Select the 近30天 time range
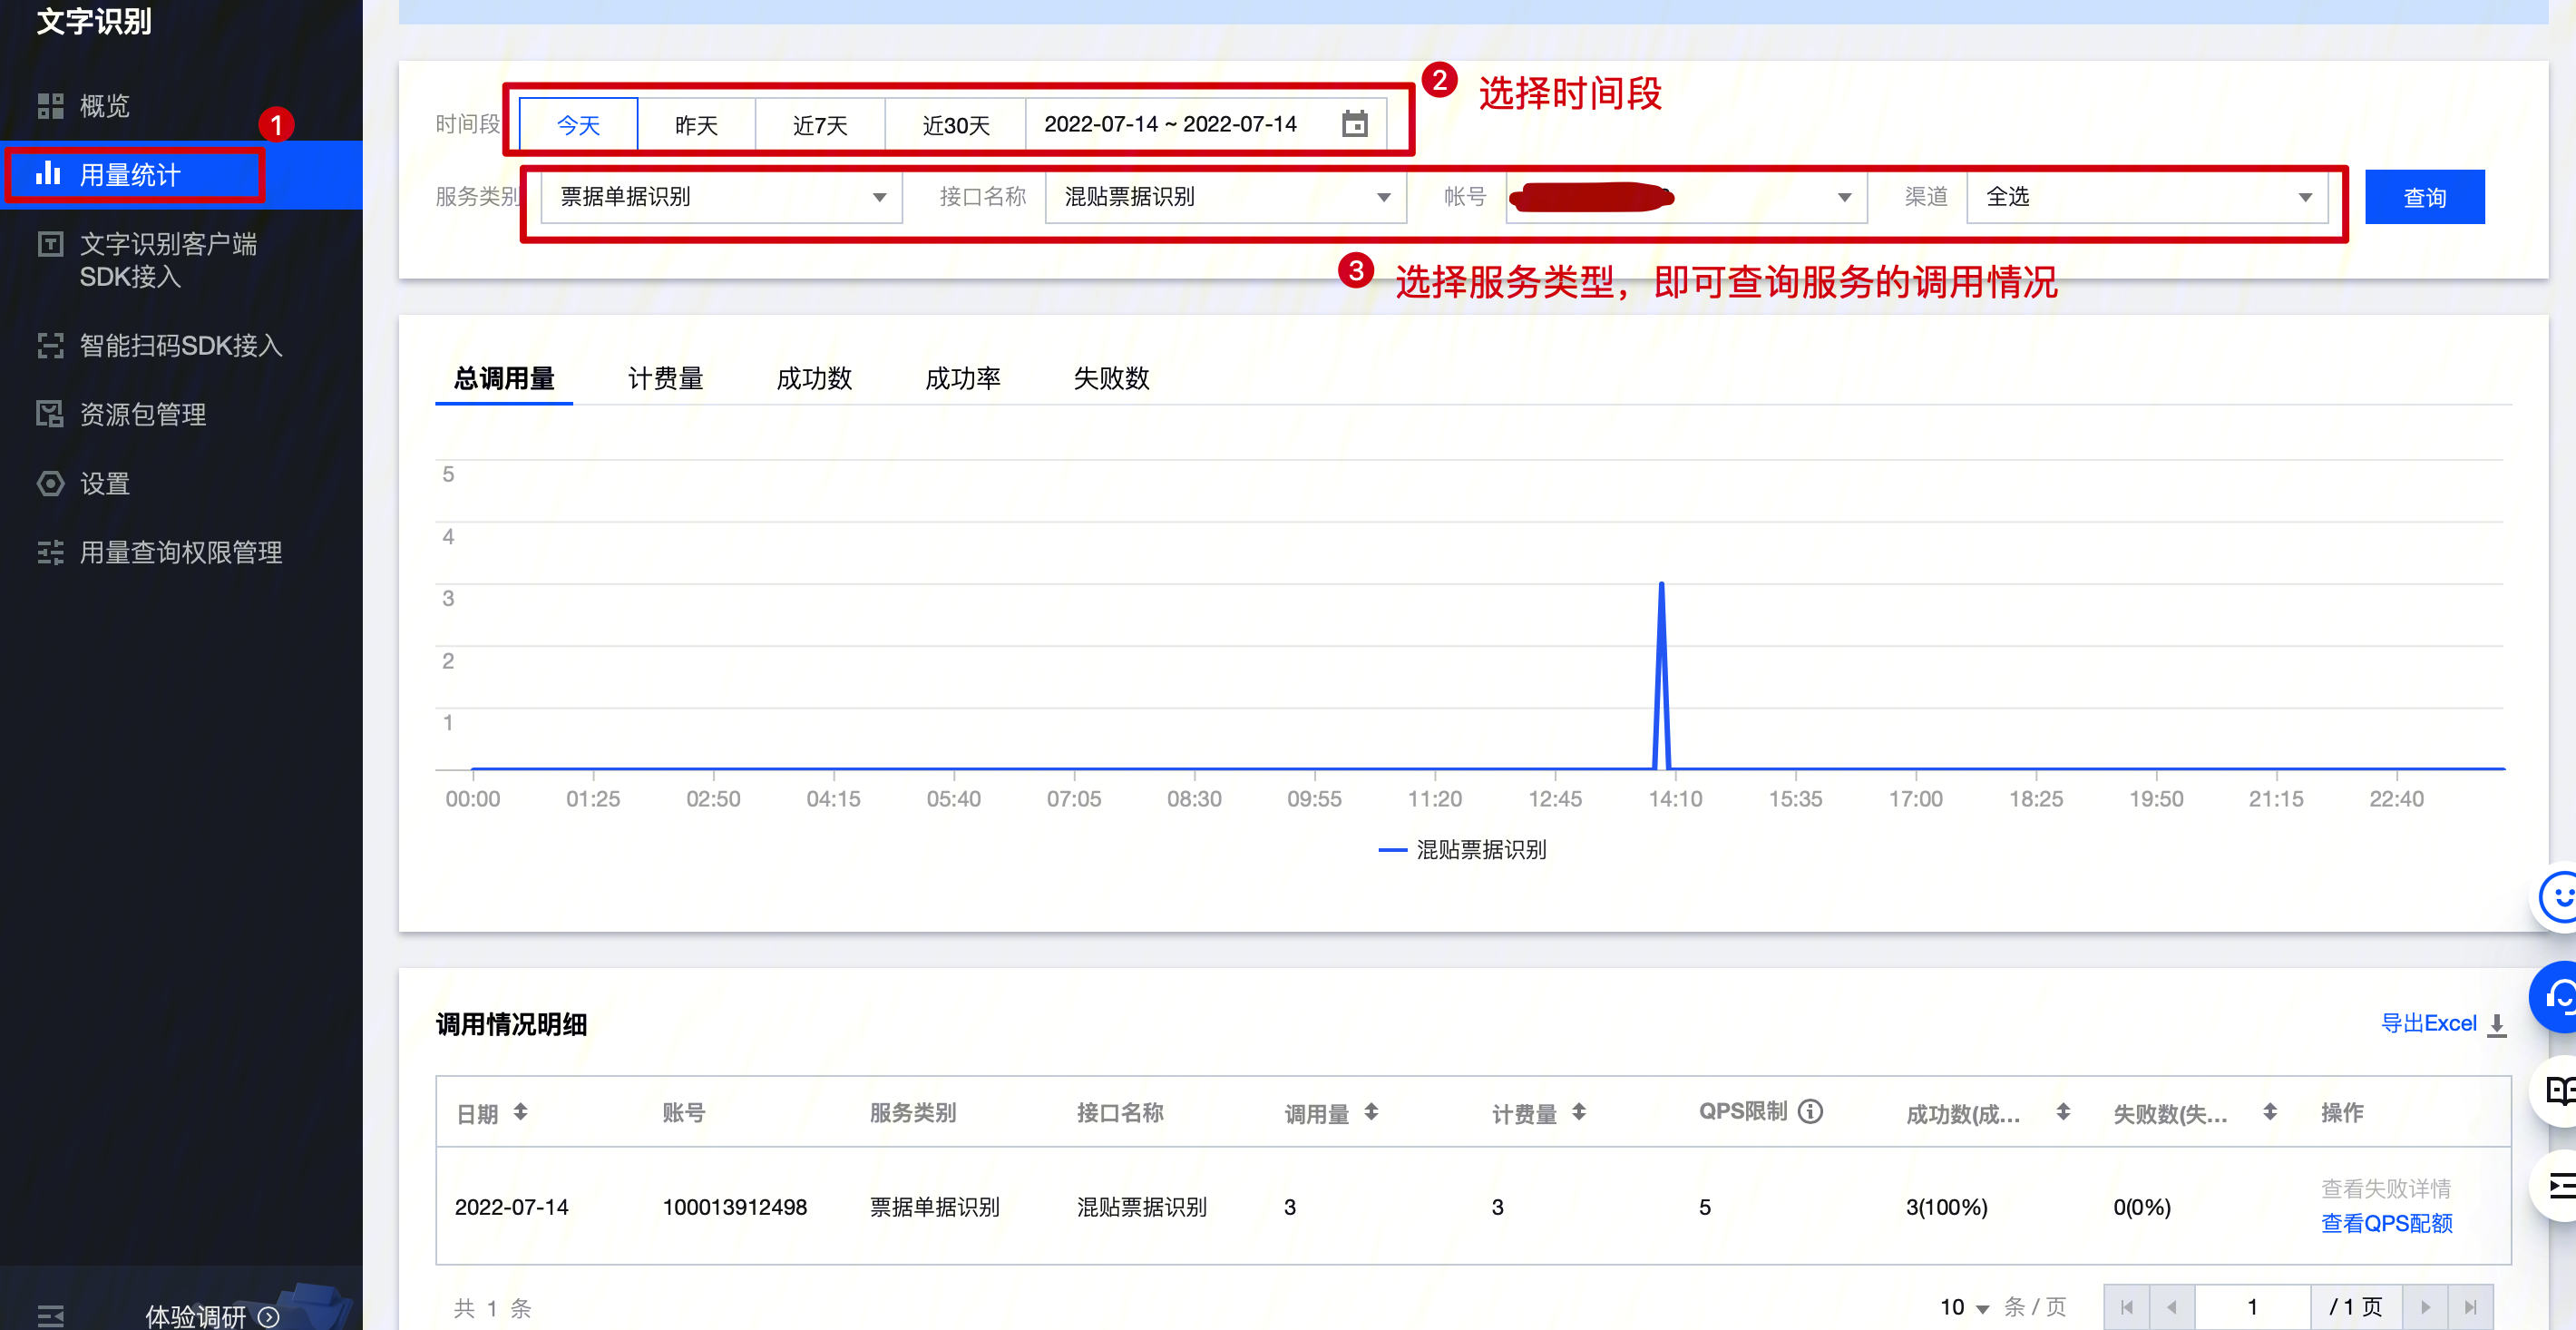This screenshot has width=2576, height=1330. coord(956,125)
